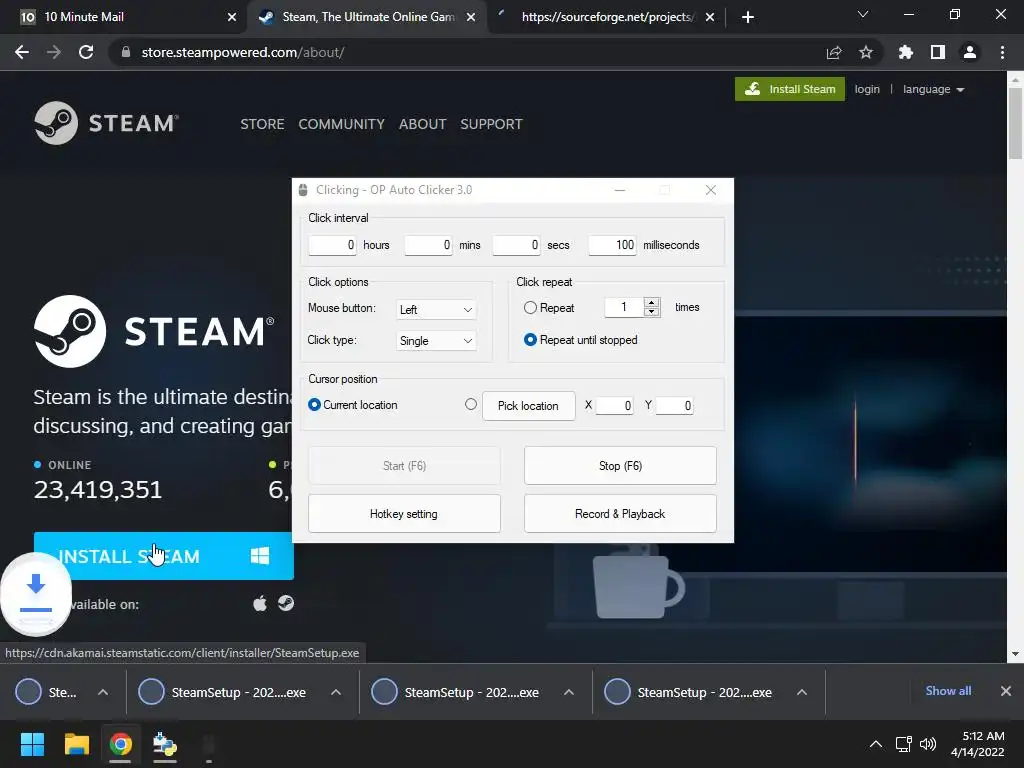Click the installer icon in the taskbar

click(x=165, y=744)
